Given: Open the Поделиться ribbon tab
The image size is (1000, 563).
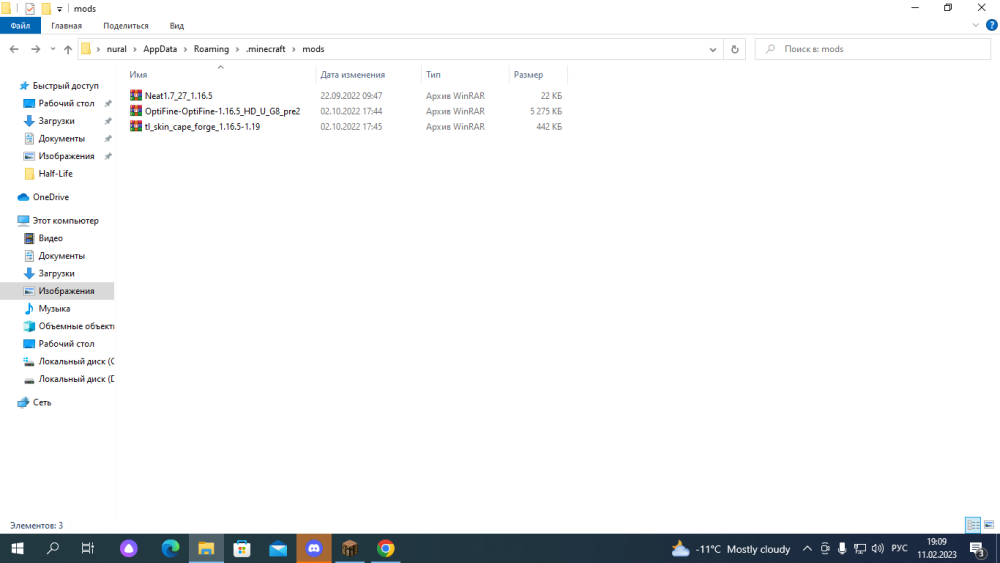Looking at the screenshot, I should (126, 26).
